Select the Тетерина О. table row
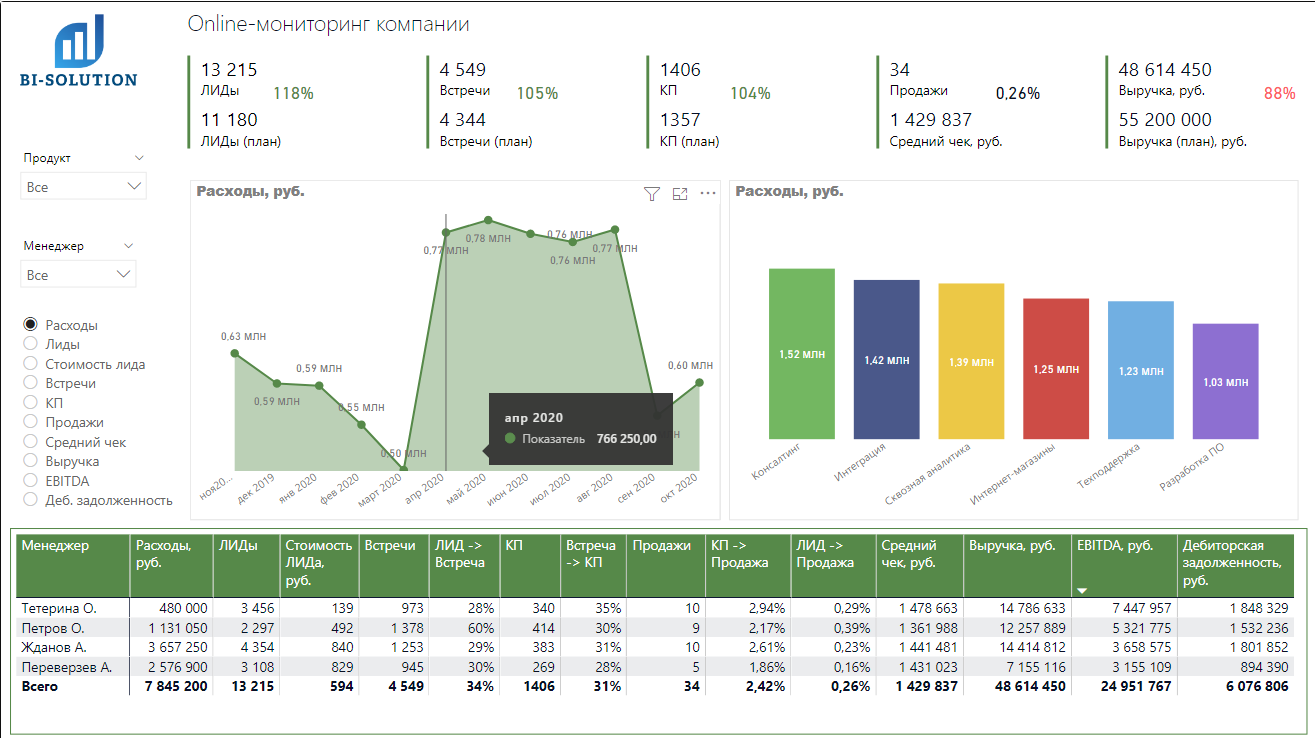Viewport: 1315px width, 738px height. coord(657,608)
